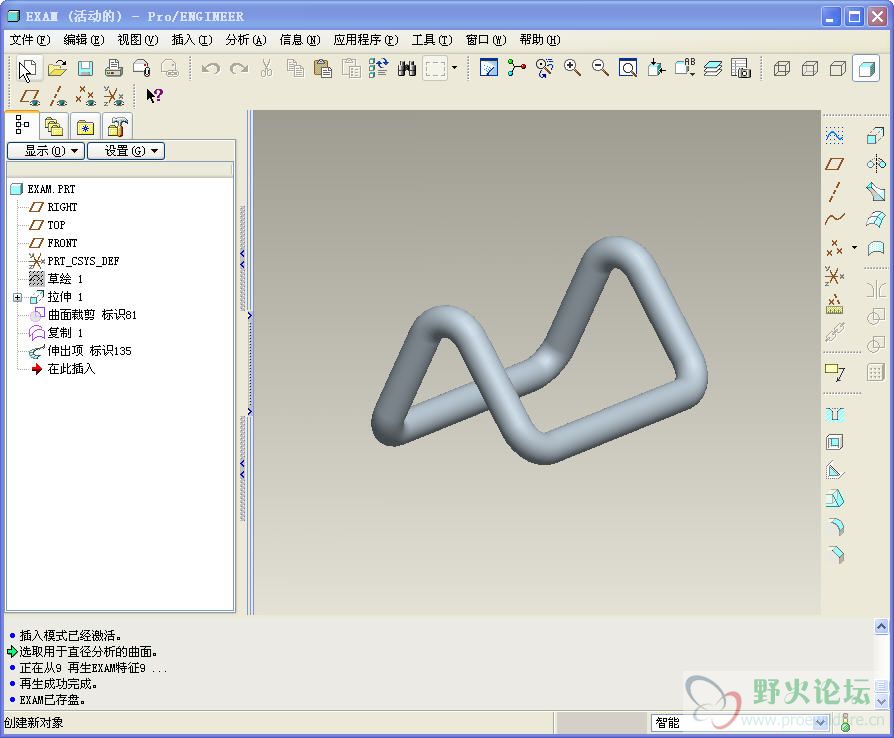This screenshot has width=894, height=738.
Task: Switch to the folder browser tab
Action: click(54, 125)
